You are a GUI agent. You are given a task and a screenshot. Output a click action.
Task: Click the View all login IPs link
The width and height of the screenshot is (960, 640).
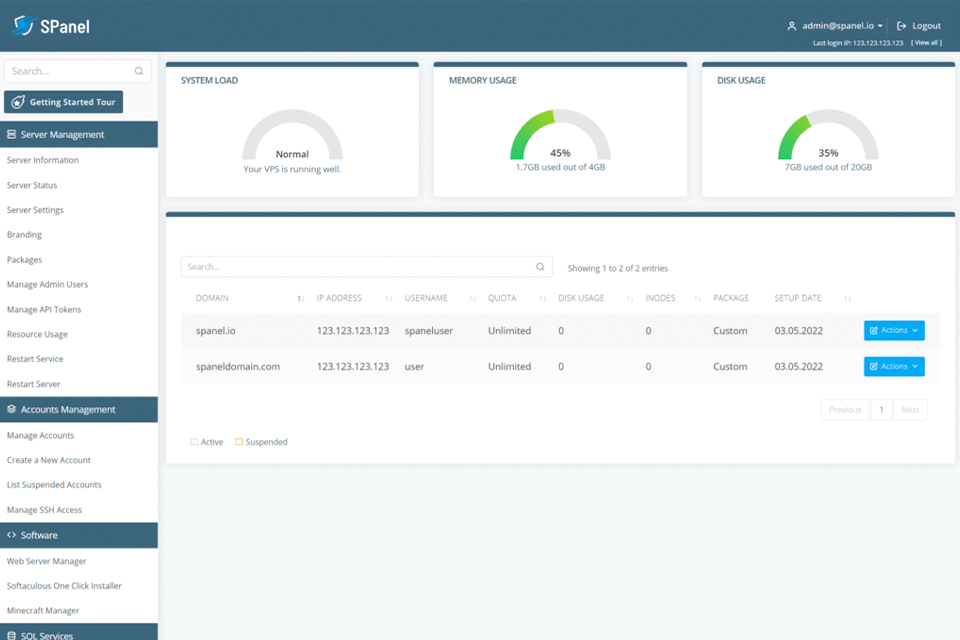pos(925,43)
